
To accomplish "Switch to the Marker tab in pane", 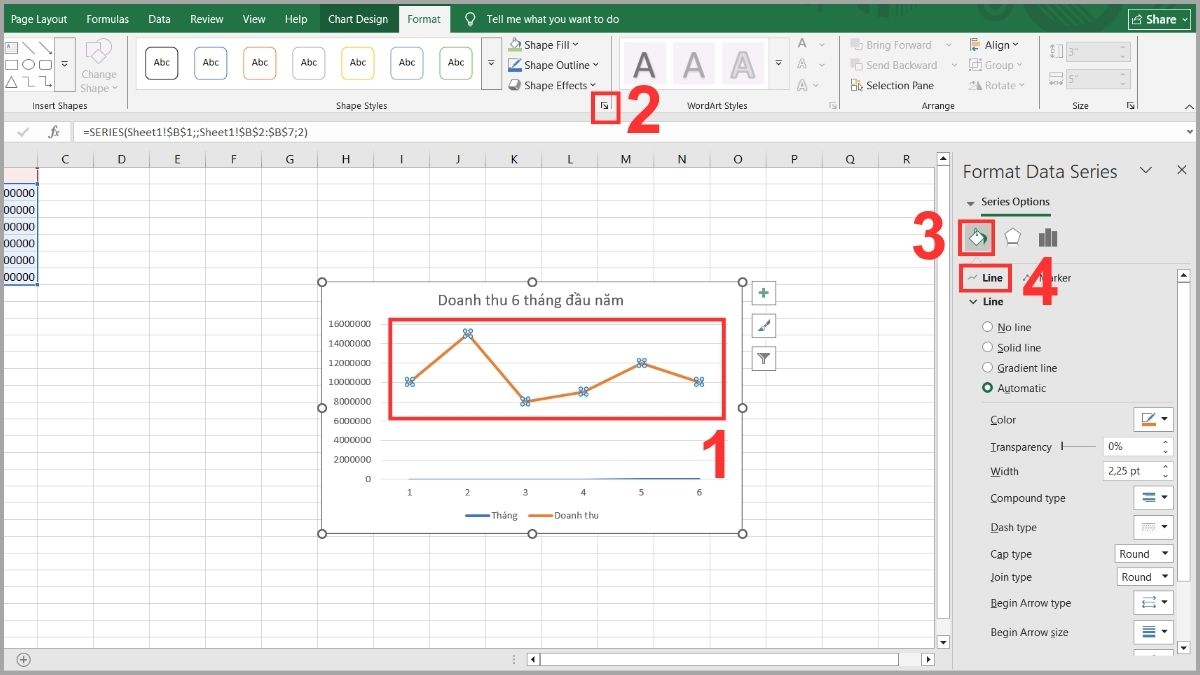I will coord(1047,278).
